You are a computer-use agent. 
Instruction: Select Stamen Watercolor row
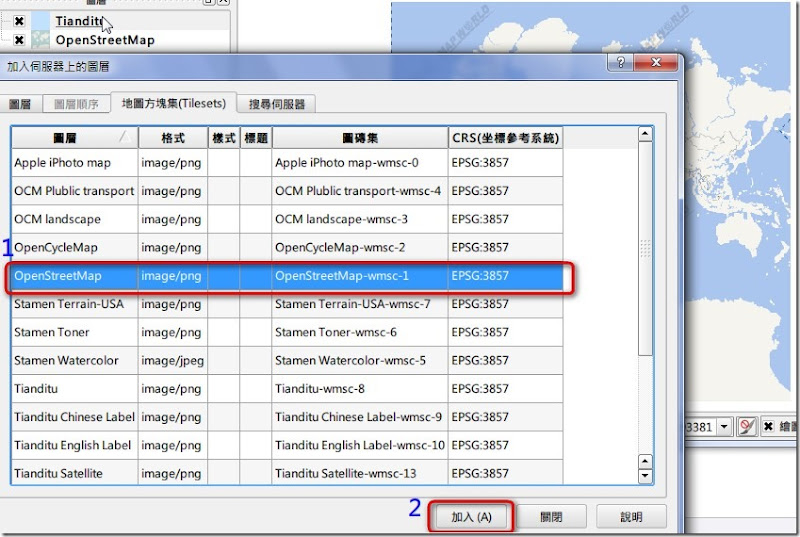tap(287, 361)
